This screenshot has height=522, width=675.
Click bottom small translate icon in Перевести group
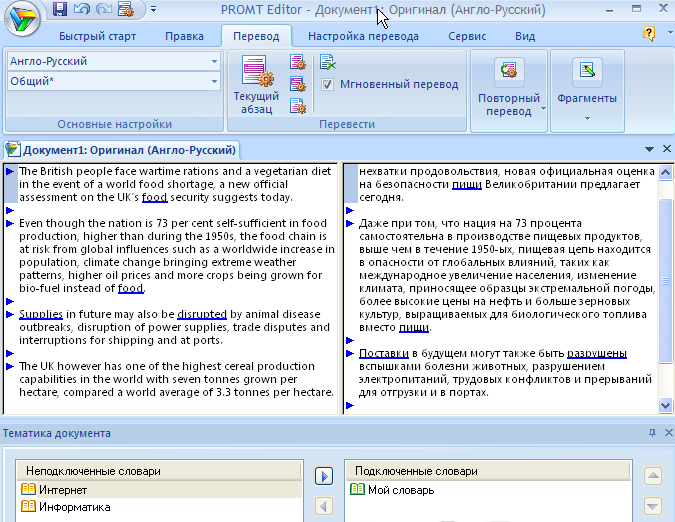click(297, 105)
